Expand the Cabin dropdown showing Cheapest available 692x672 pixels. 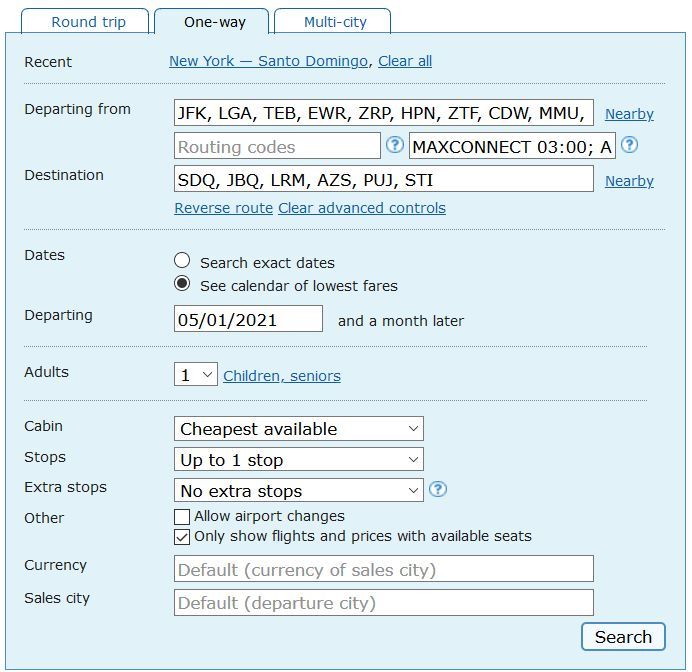click(x=299, y=428)
